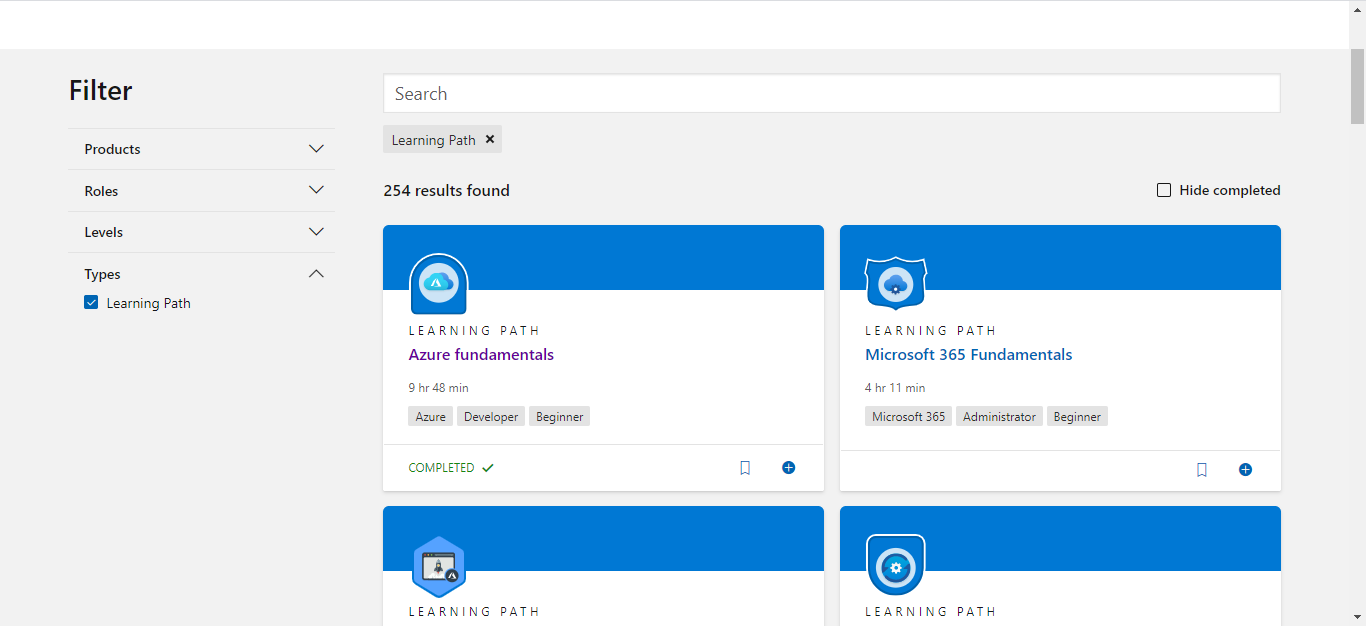The height and width of the screenshot is (626, 1366).
Task: Click the scrollbar down arrow
Action: click(x=1358, y=617)
